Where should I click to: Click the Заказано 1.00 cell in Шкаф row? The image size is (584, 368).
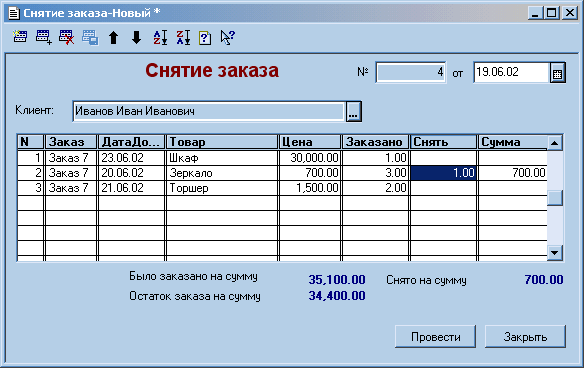375,158
